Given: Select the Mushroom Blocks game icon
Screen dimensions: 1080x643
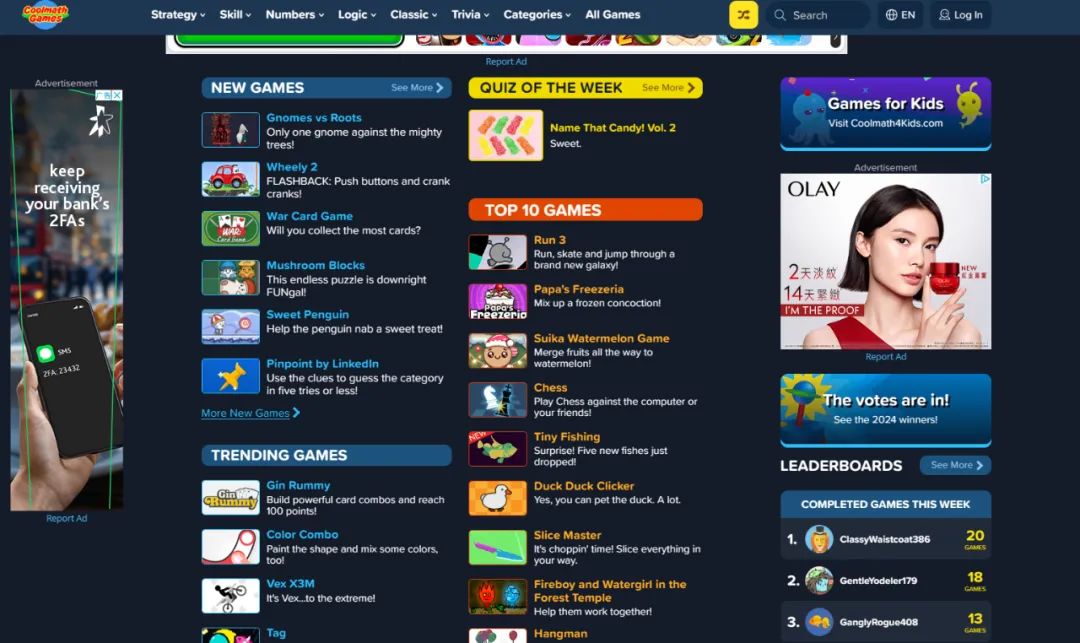Looking at the screenshot, I should (231, 277).
